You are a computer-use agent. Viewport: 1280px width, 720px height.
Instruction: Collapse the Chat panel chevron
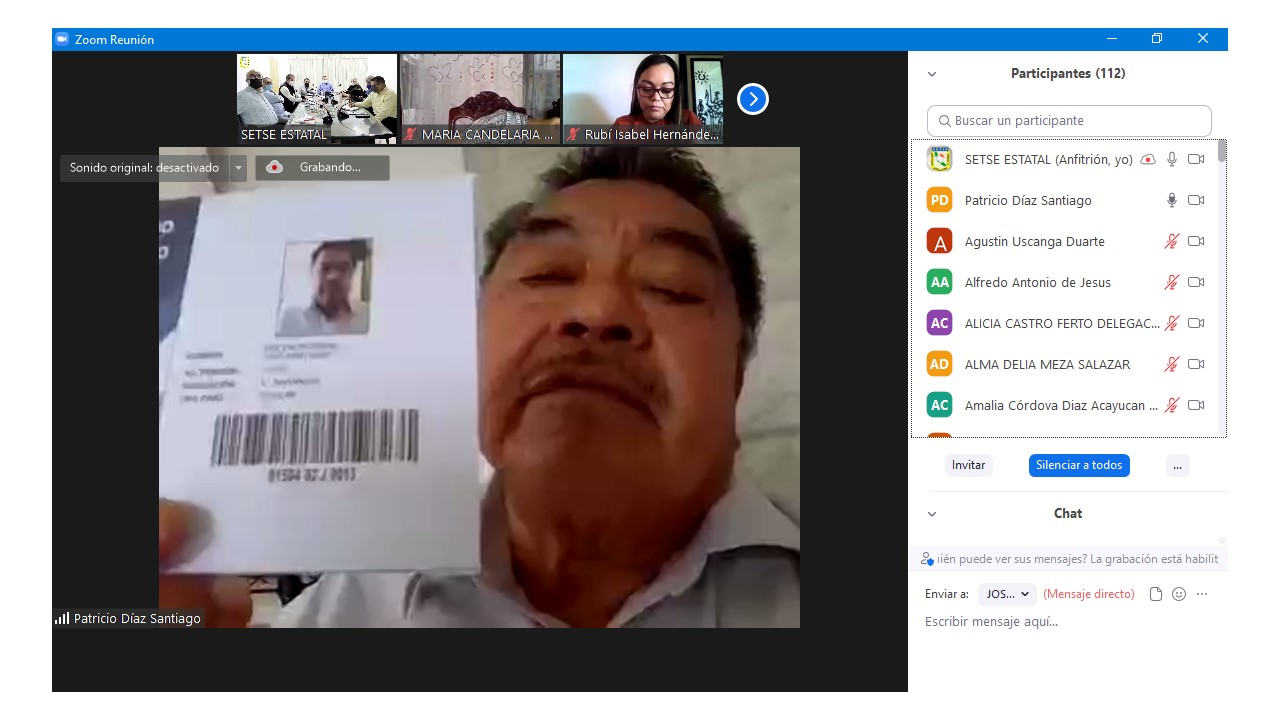click(932, 514)
